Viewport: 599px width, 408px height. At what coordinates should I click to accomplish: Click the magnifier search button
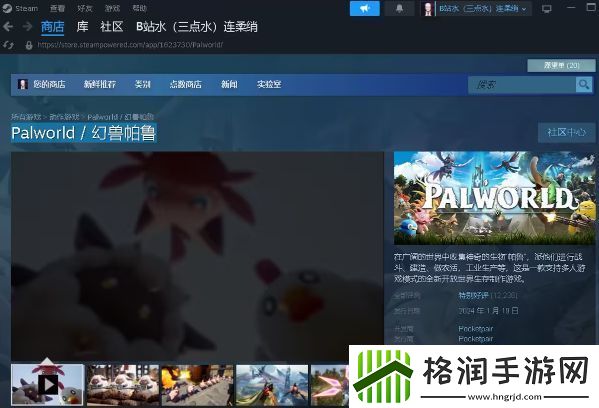coord(584,84)
